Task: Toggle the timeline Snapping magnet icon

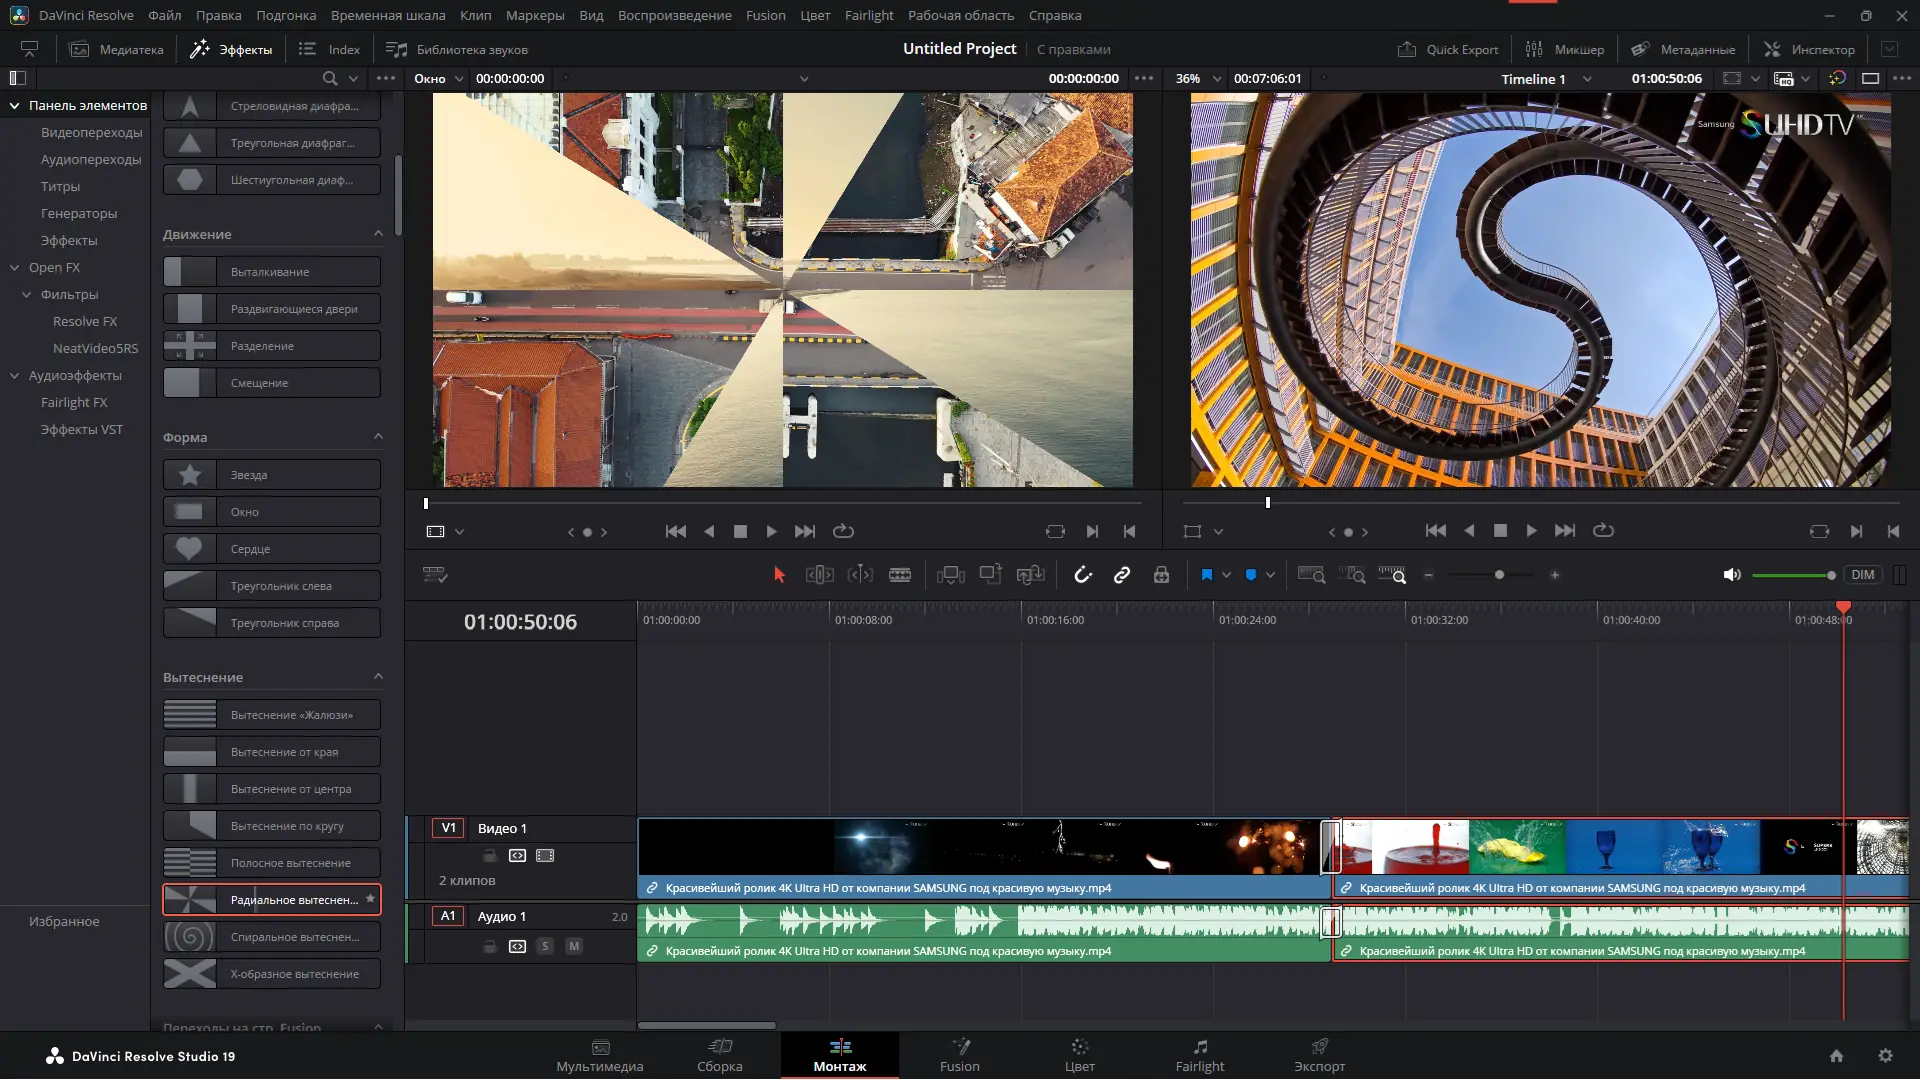Action: (x=1082, y=575)
